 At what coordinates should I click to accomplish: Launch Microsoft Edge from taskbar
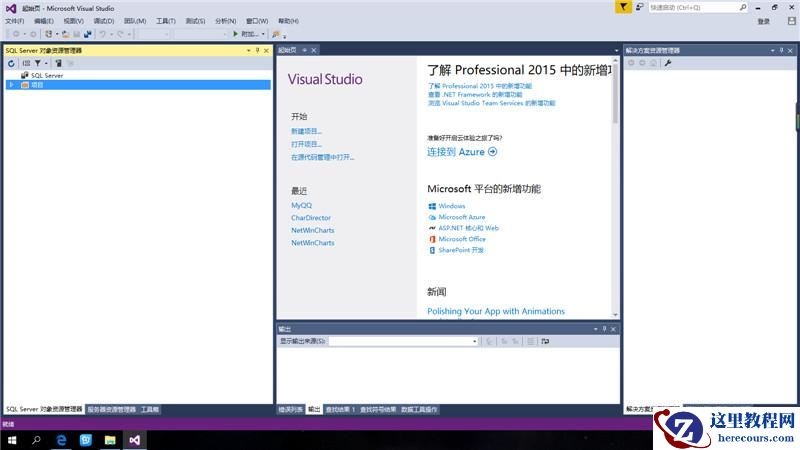coord(61,440)
